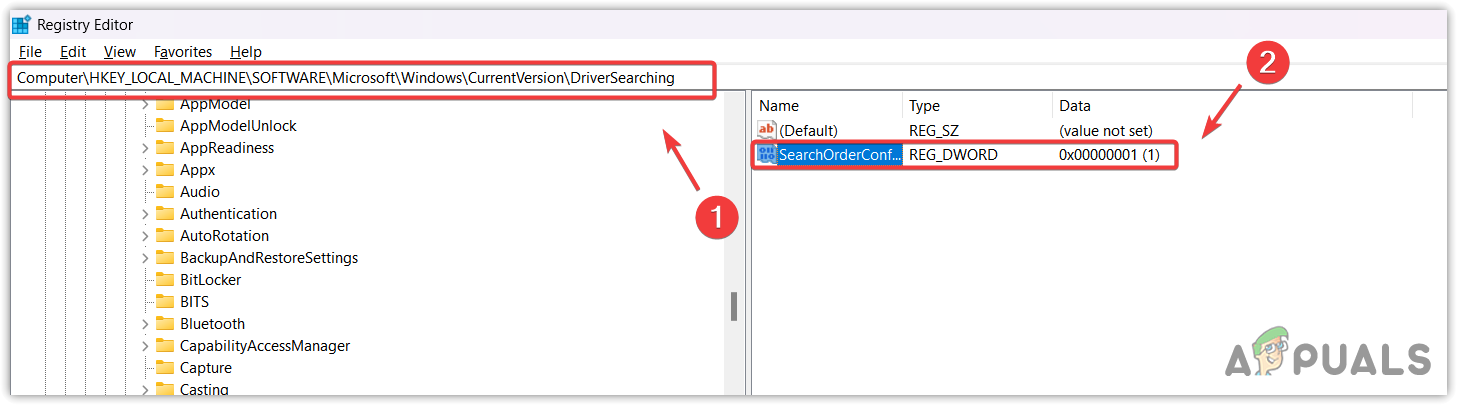This screenshot has height=405, width=1457.
Task: Expand the Bluetooth key
Action: 145,324
